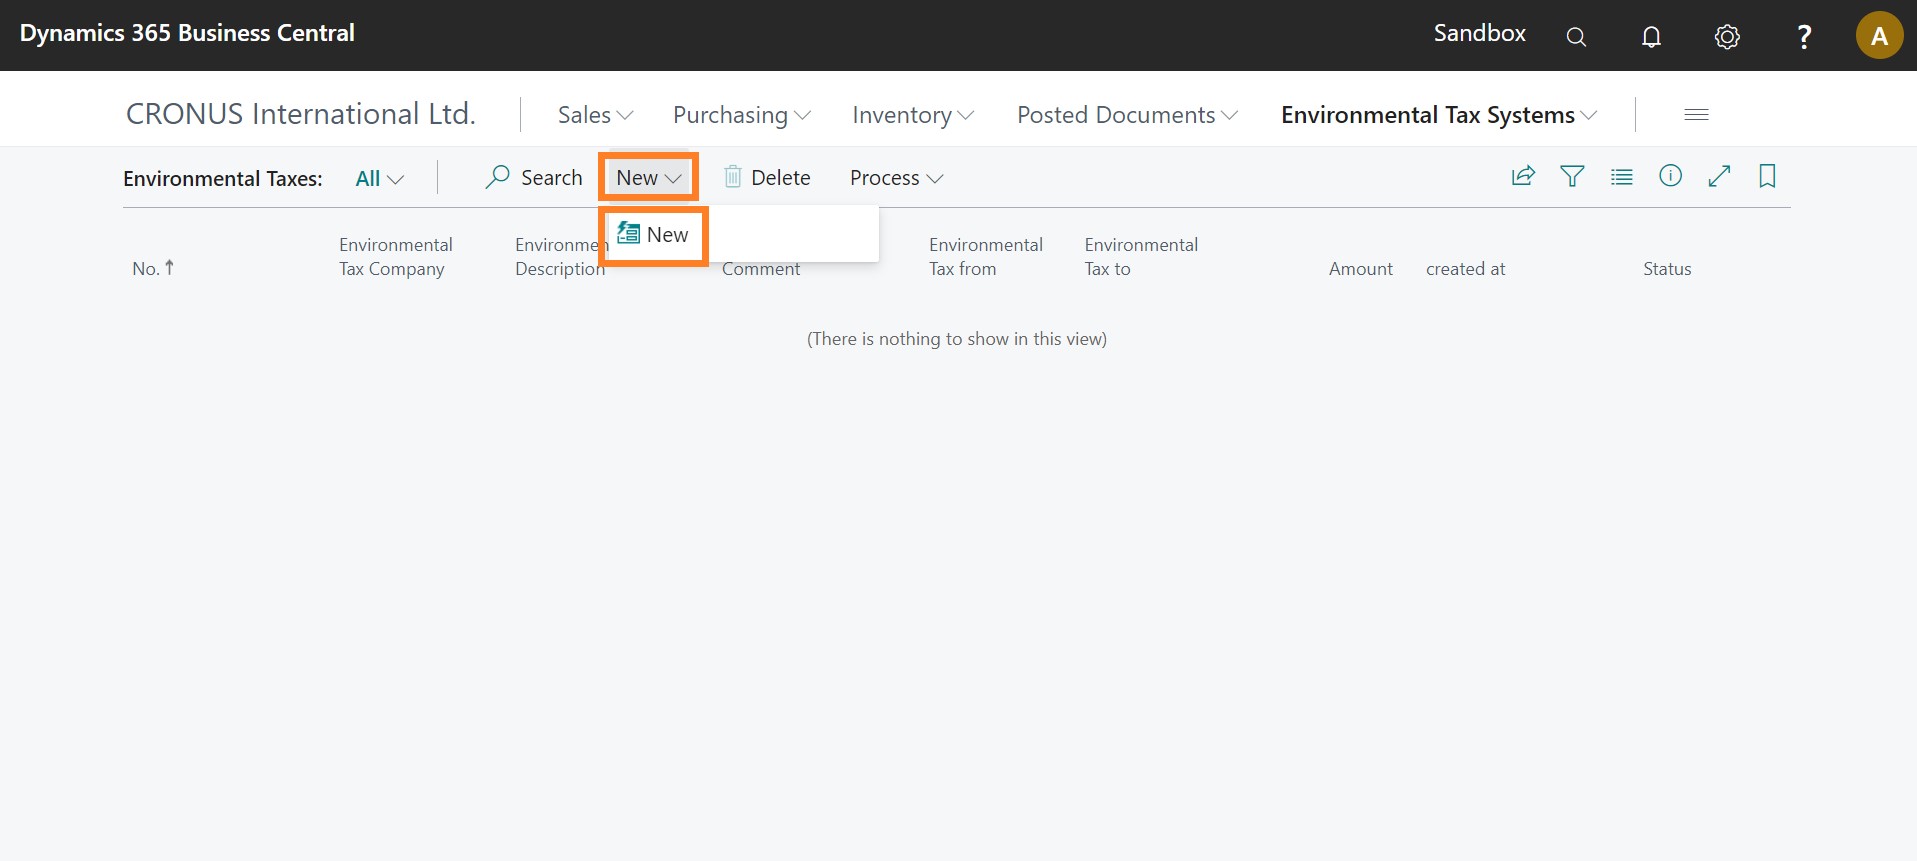Show the FactBox information icon
The image size is (1917, 861).
pos(1670,177)
